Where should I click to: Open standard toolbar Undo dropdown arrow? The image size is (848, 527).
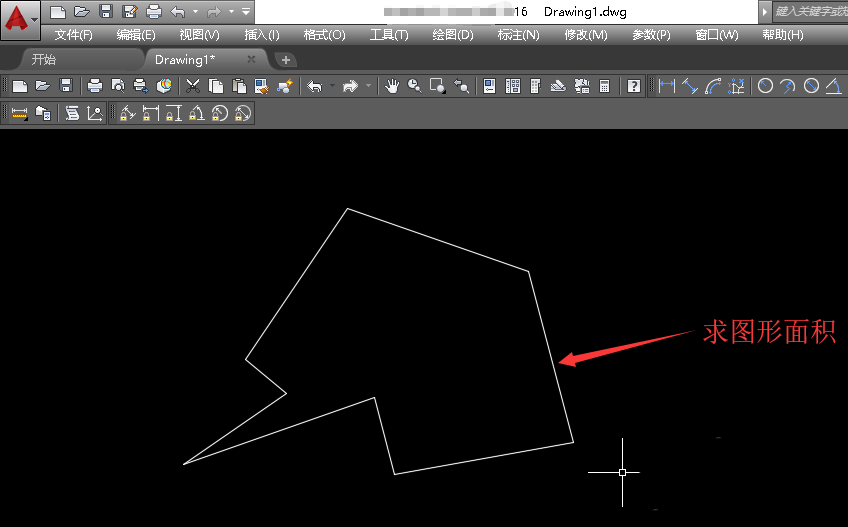[x=332, y=85]
